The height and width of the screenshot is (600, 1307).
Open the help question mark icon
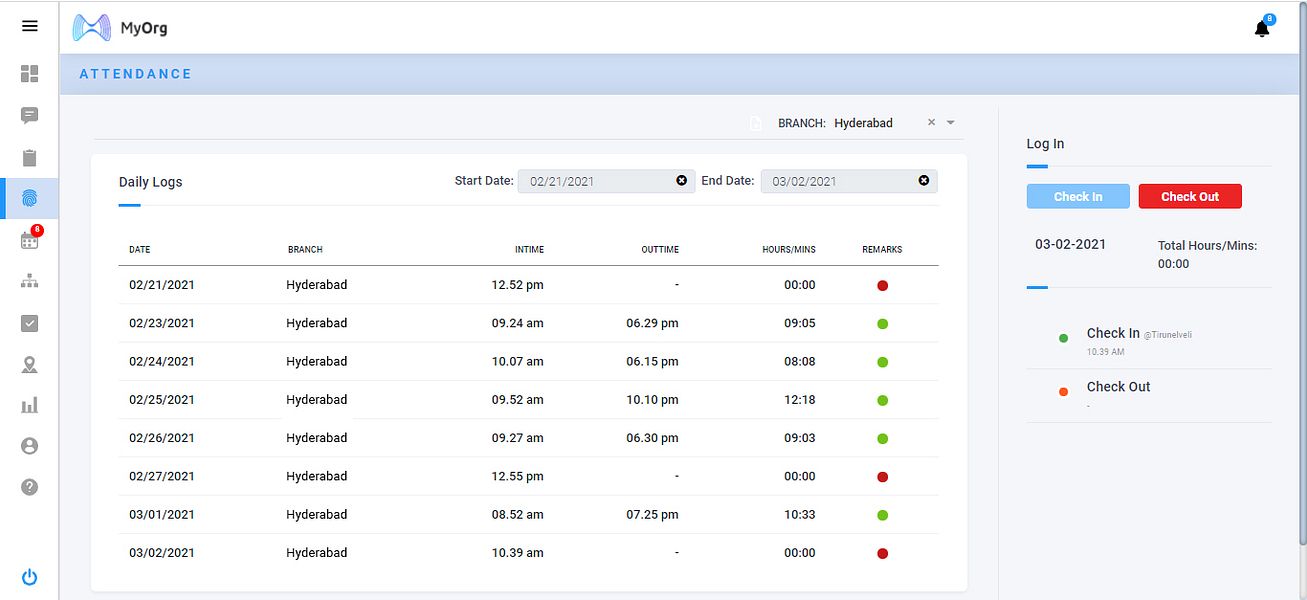coord(29,487)
